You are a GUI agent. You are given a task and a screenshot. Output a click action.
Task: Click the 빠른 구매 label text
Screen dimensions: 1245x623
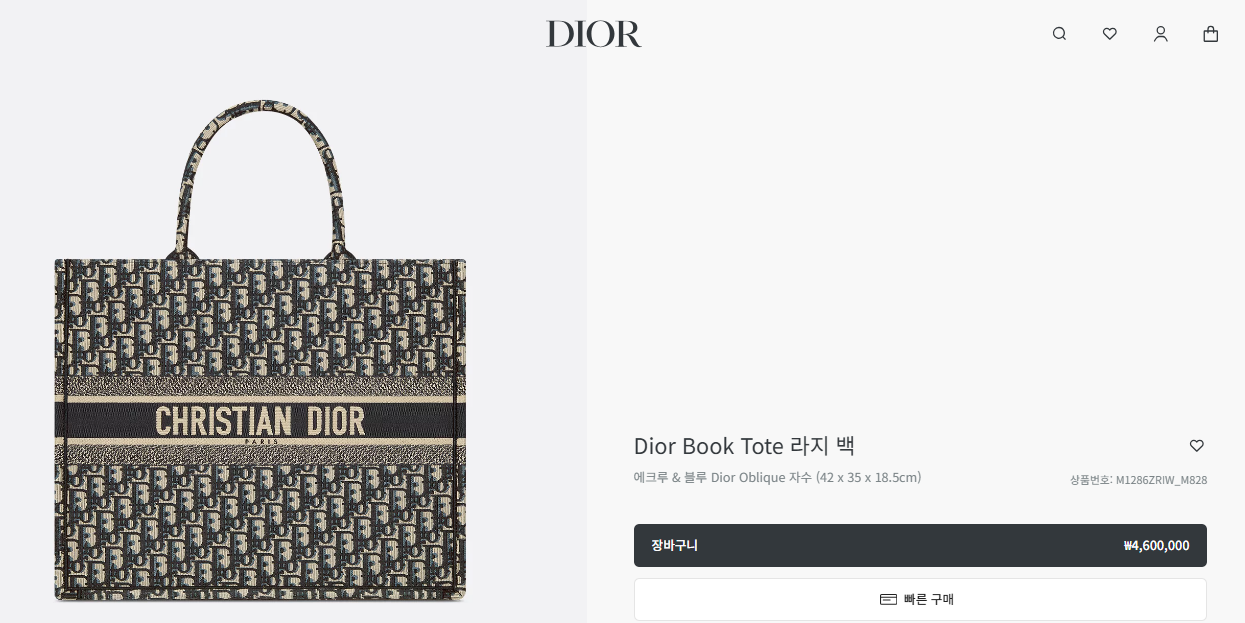[x=929, y=599]
